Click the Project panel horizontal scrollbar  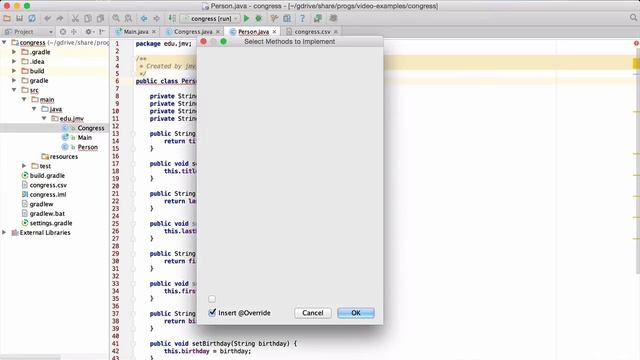[30, 357]
